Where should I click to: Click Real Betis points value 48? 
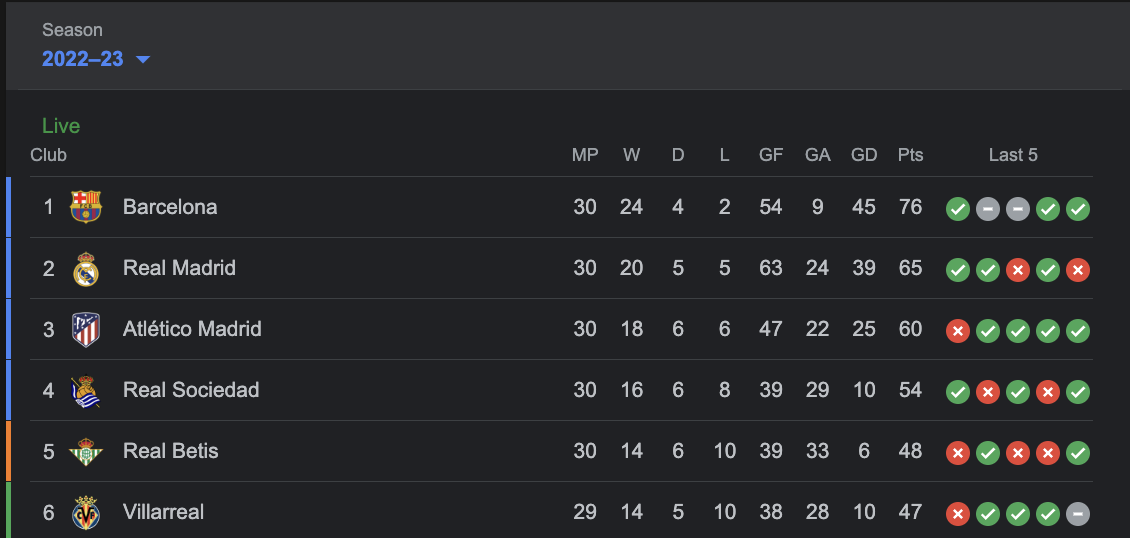coord(910,451)
